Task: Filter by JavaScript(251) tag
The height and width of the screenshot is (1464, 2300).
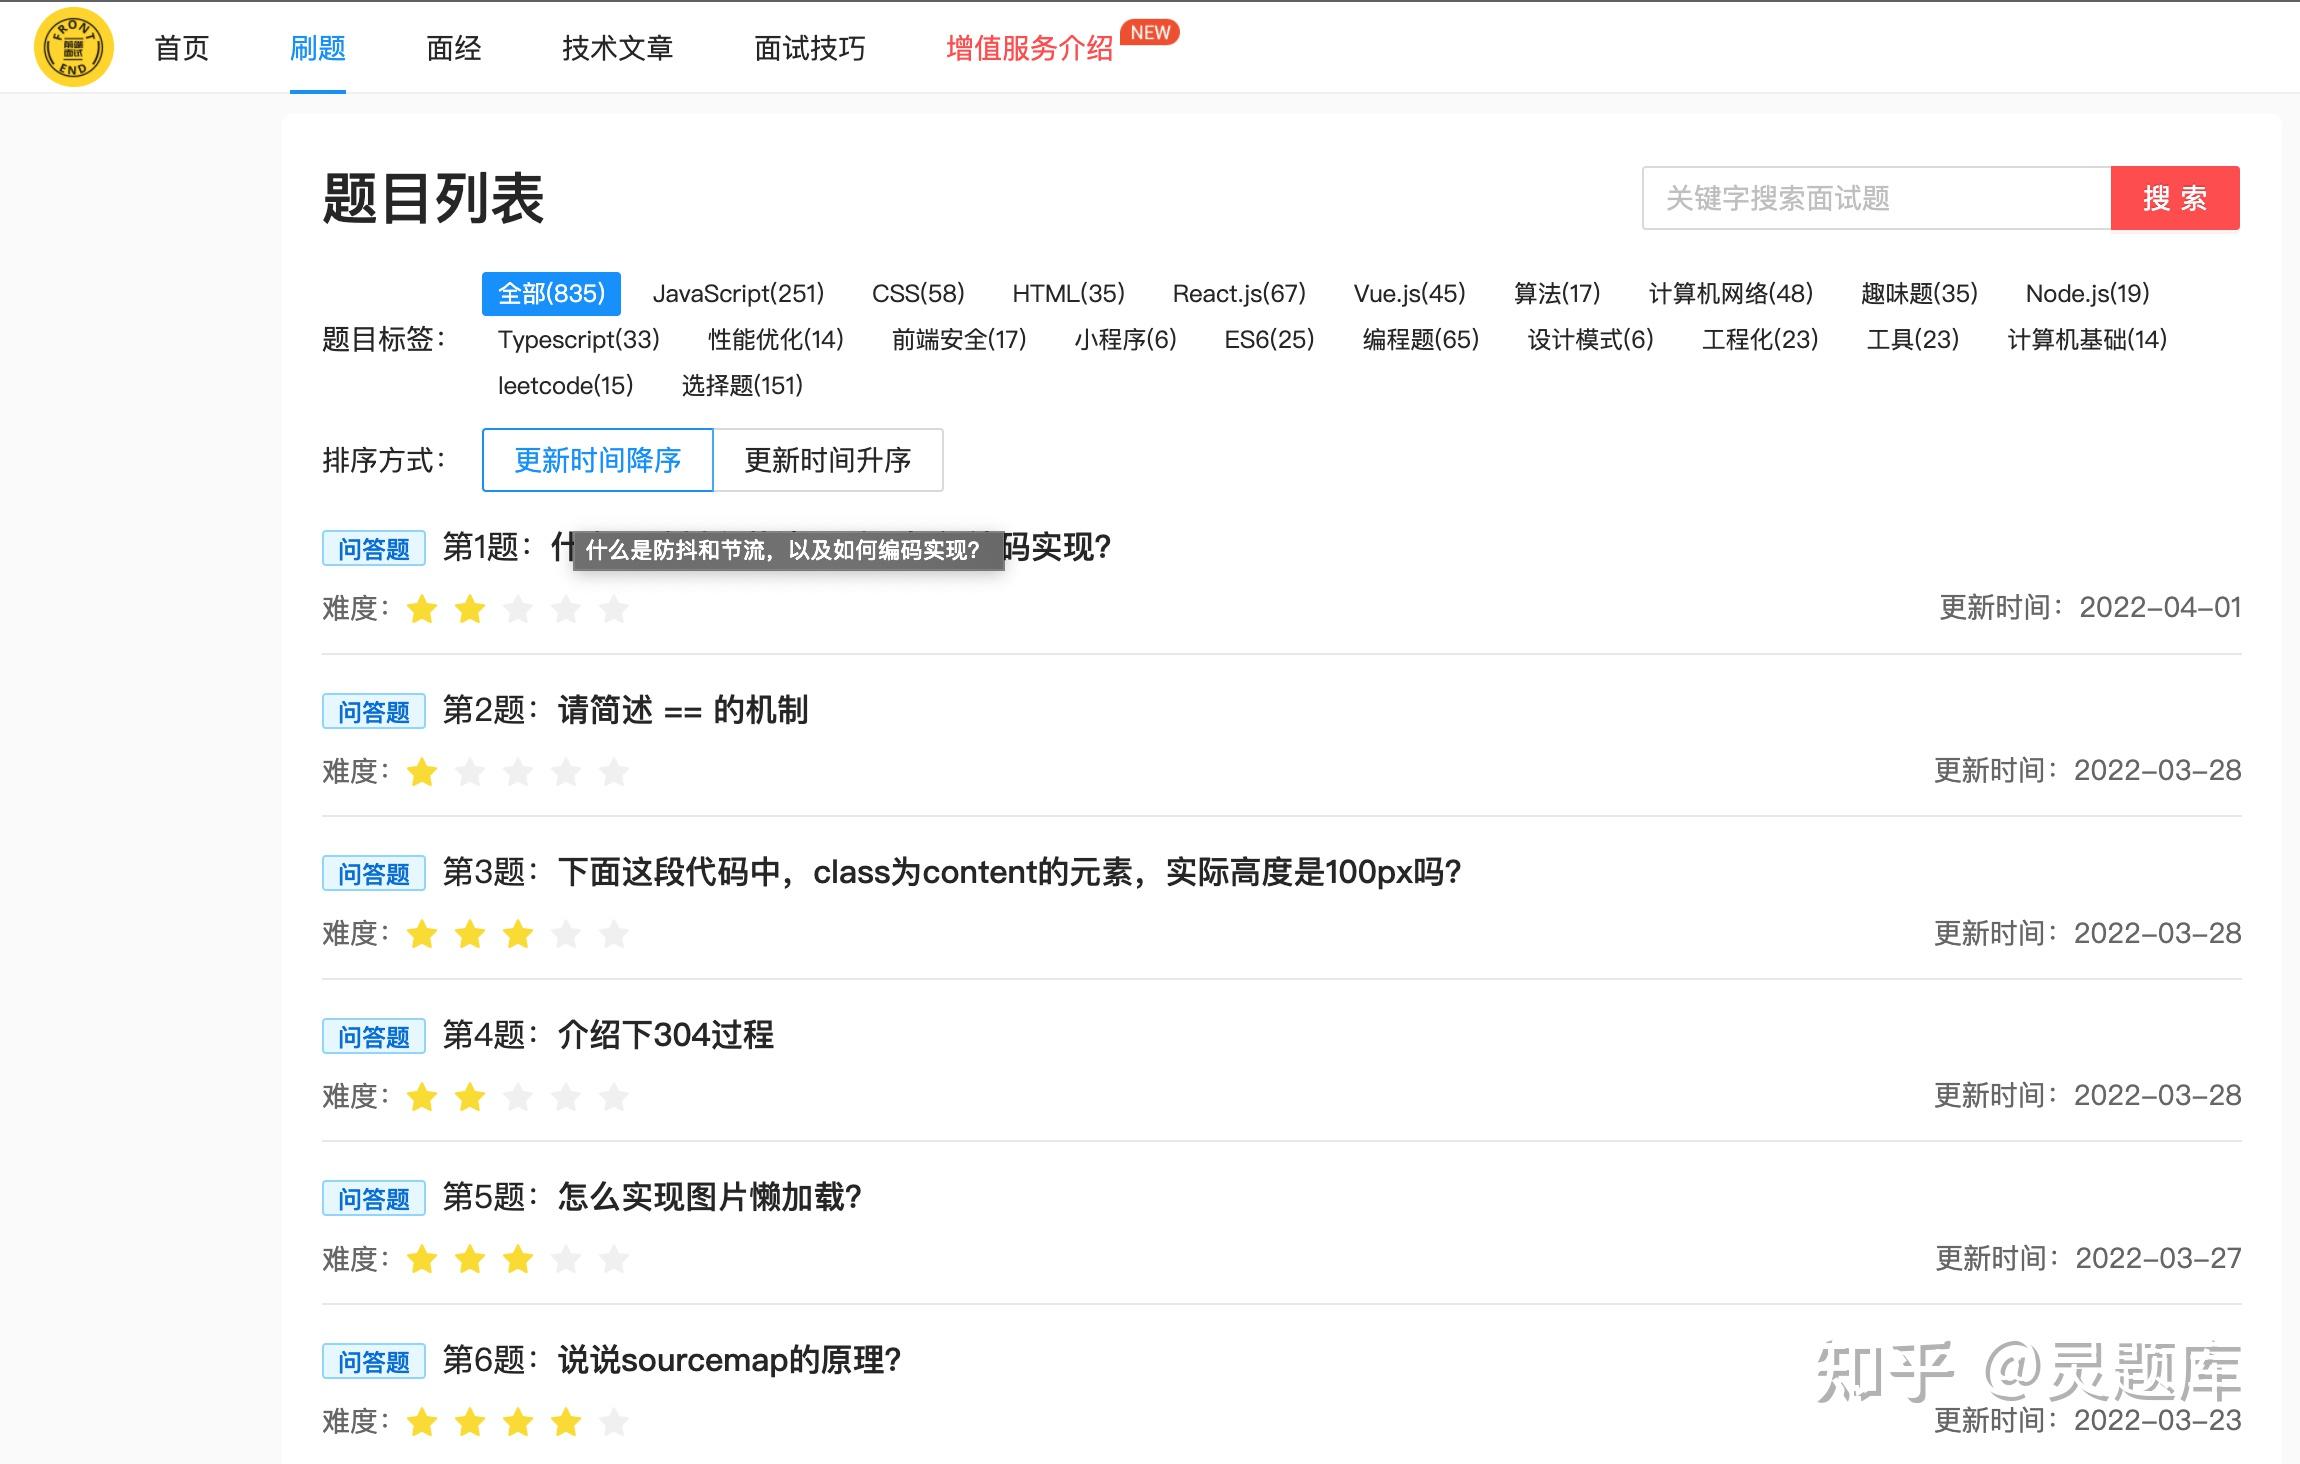Action: (738, 293)
